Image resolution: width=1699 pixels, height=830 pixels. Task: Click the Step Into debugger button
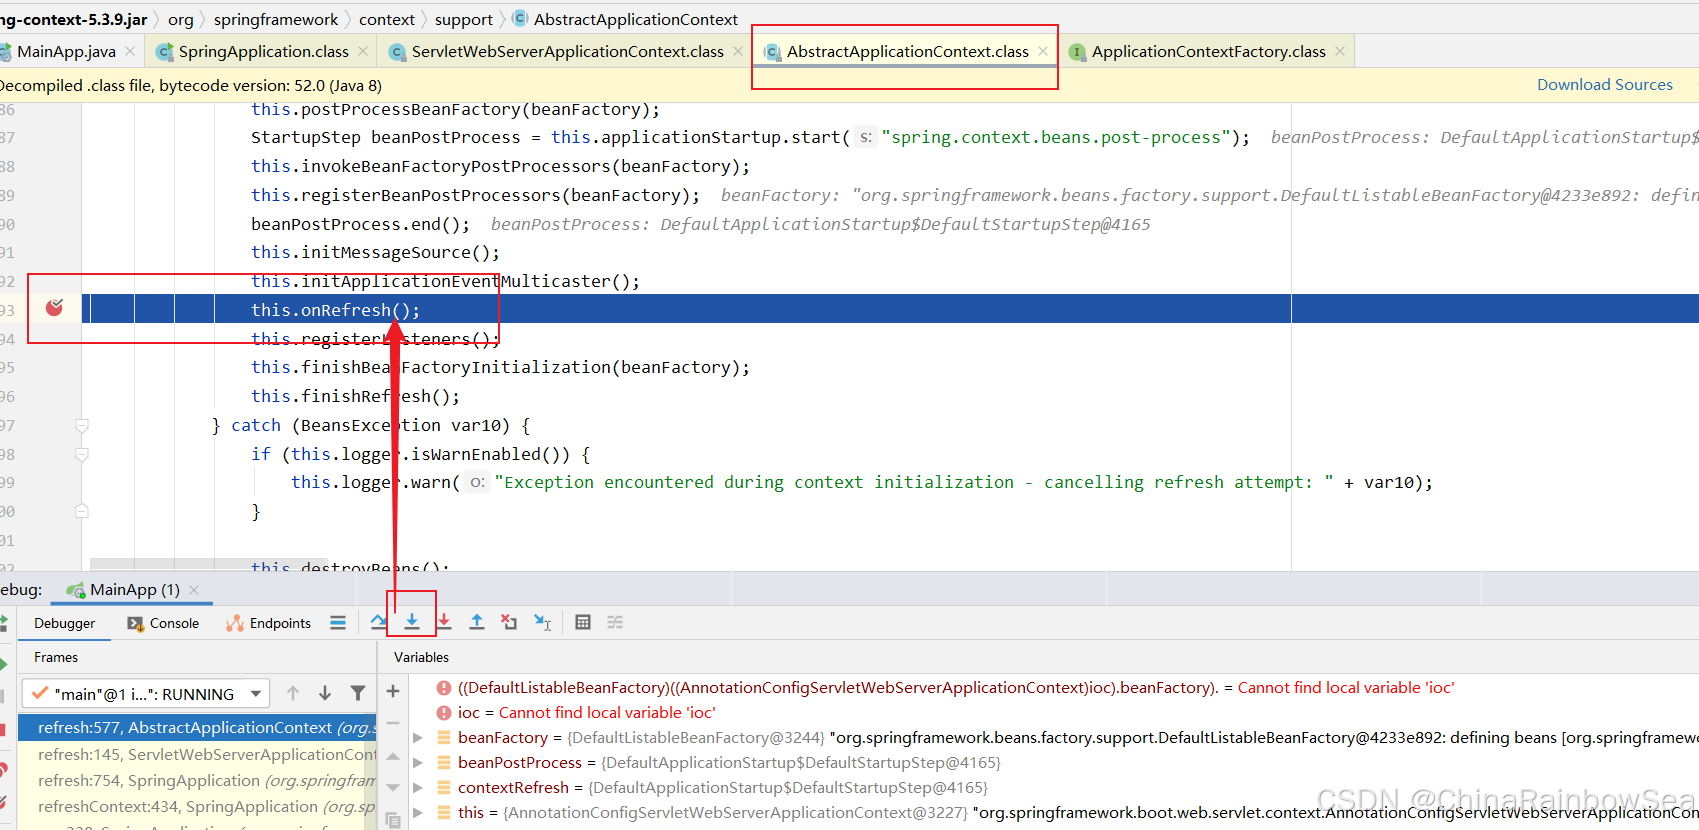coord(412,622)
